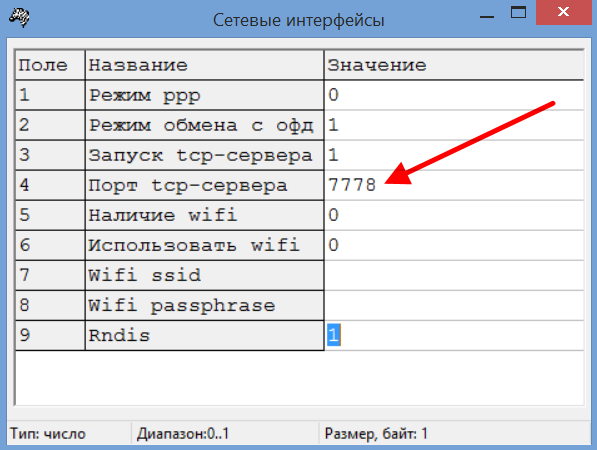
Task: Click the empty Wifi ssid value field
Action: [x=454, y=275]
